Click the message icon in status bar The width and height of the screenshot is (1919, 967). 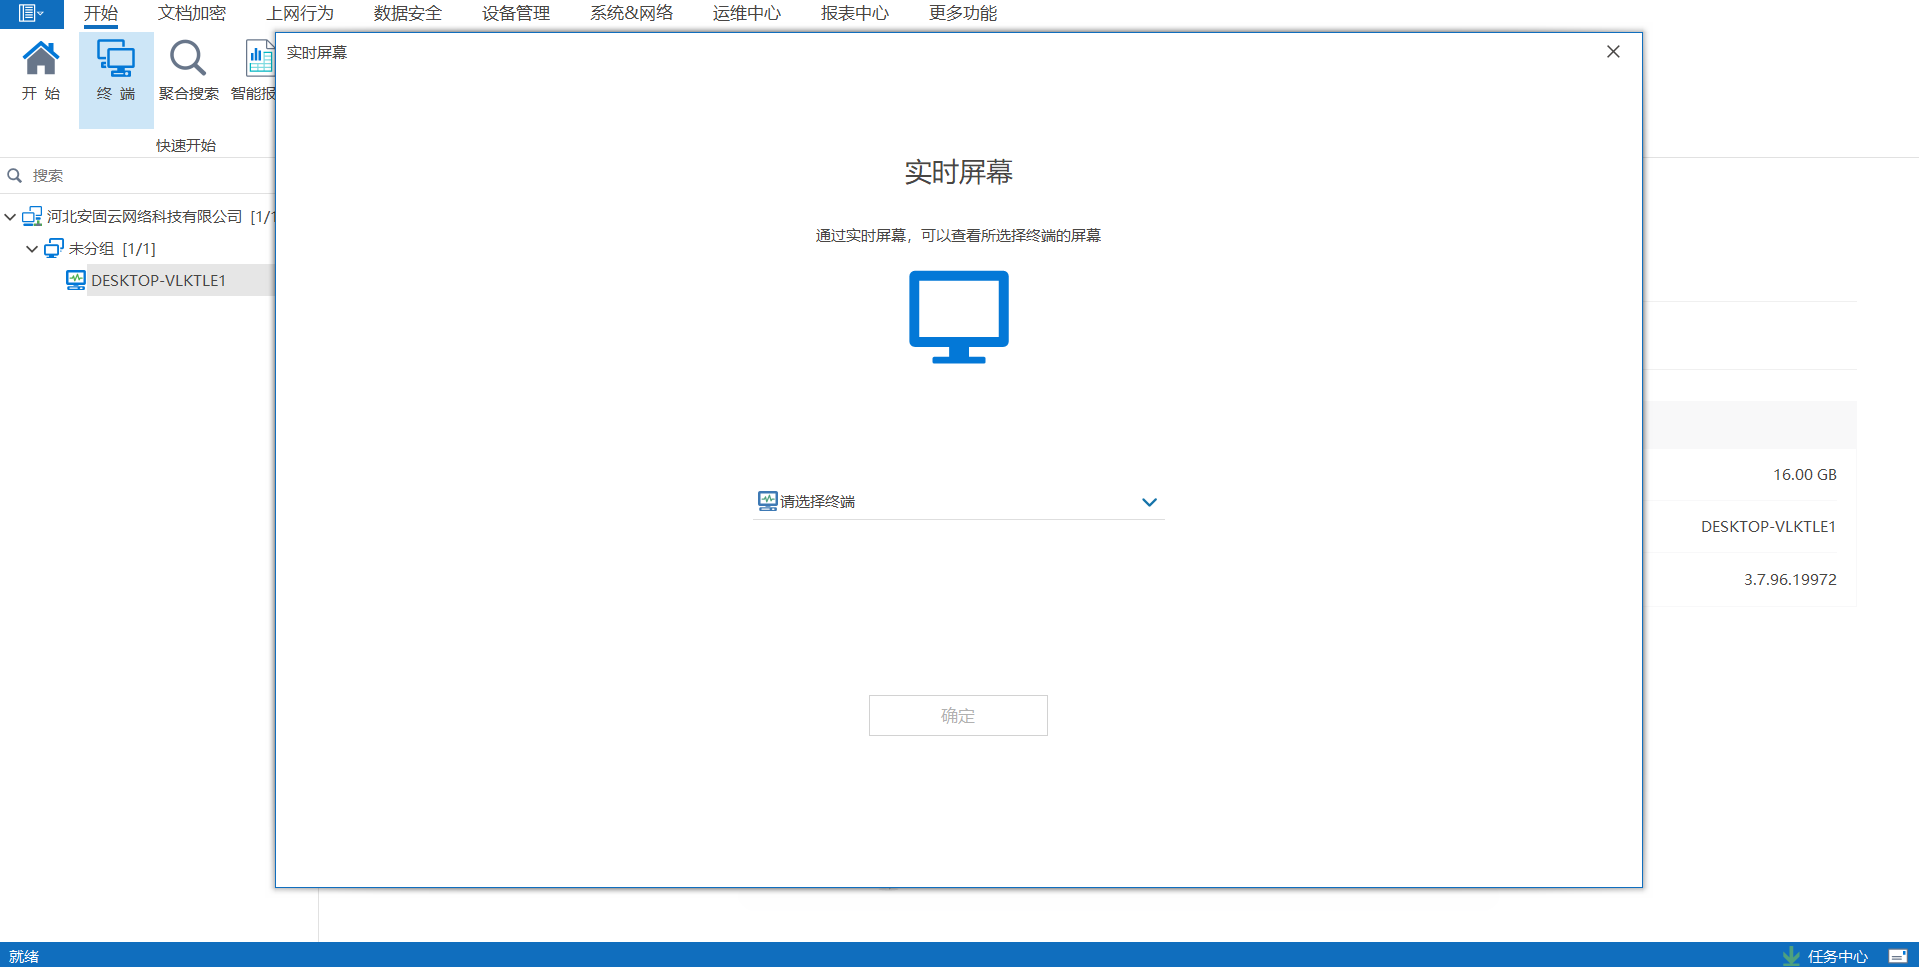[x=1897, y=956]
